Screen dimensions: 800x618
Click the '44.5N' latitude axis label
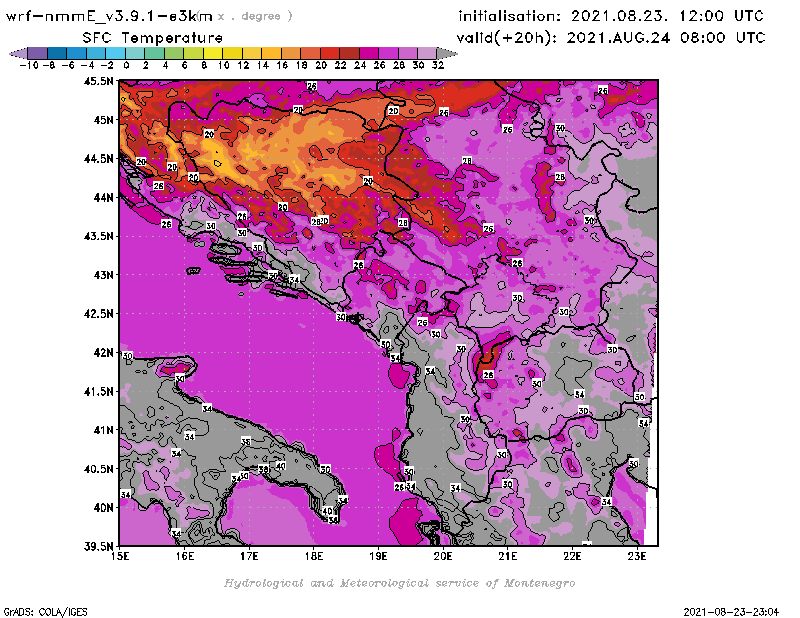(x=98, y=159)
